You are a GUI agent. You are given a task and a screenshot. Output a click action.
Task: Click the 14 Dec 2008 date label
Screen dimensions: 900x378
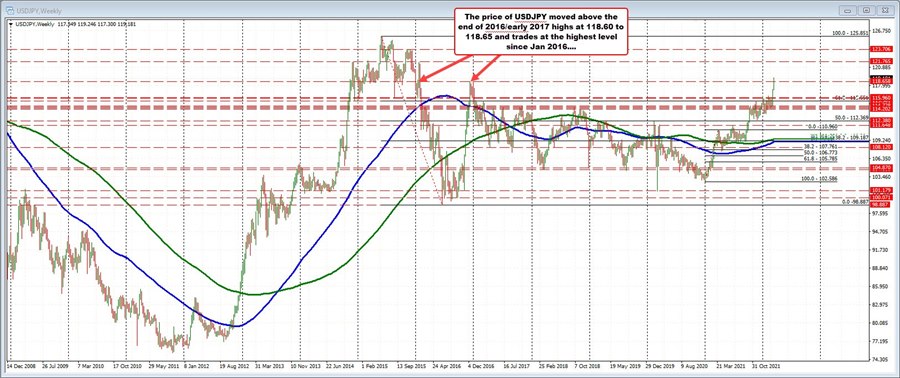pyautogui.click(x=21, y=365)
